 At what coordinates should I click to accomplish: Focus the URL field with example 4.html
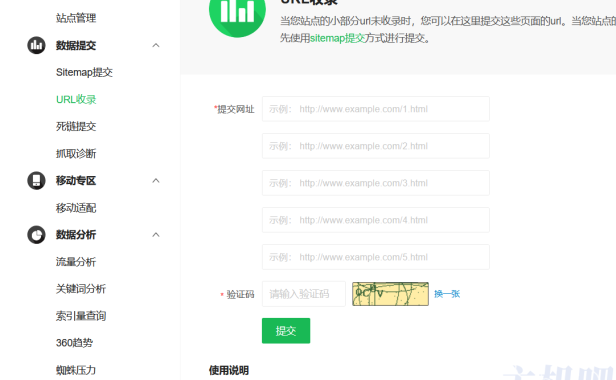pyautogui.click(x=376, y=220)
